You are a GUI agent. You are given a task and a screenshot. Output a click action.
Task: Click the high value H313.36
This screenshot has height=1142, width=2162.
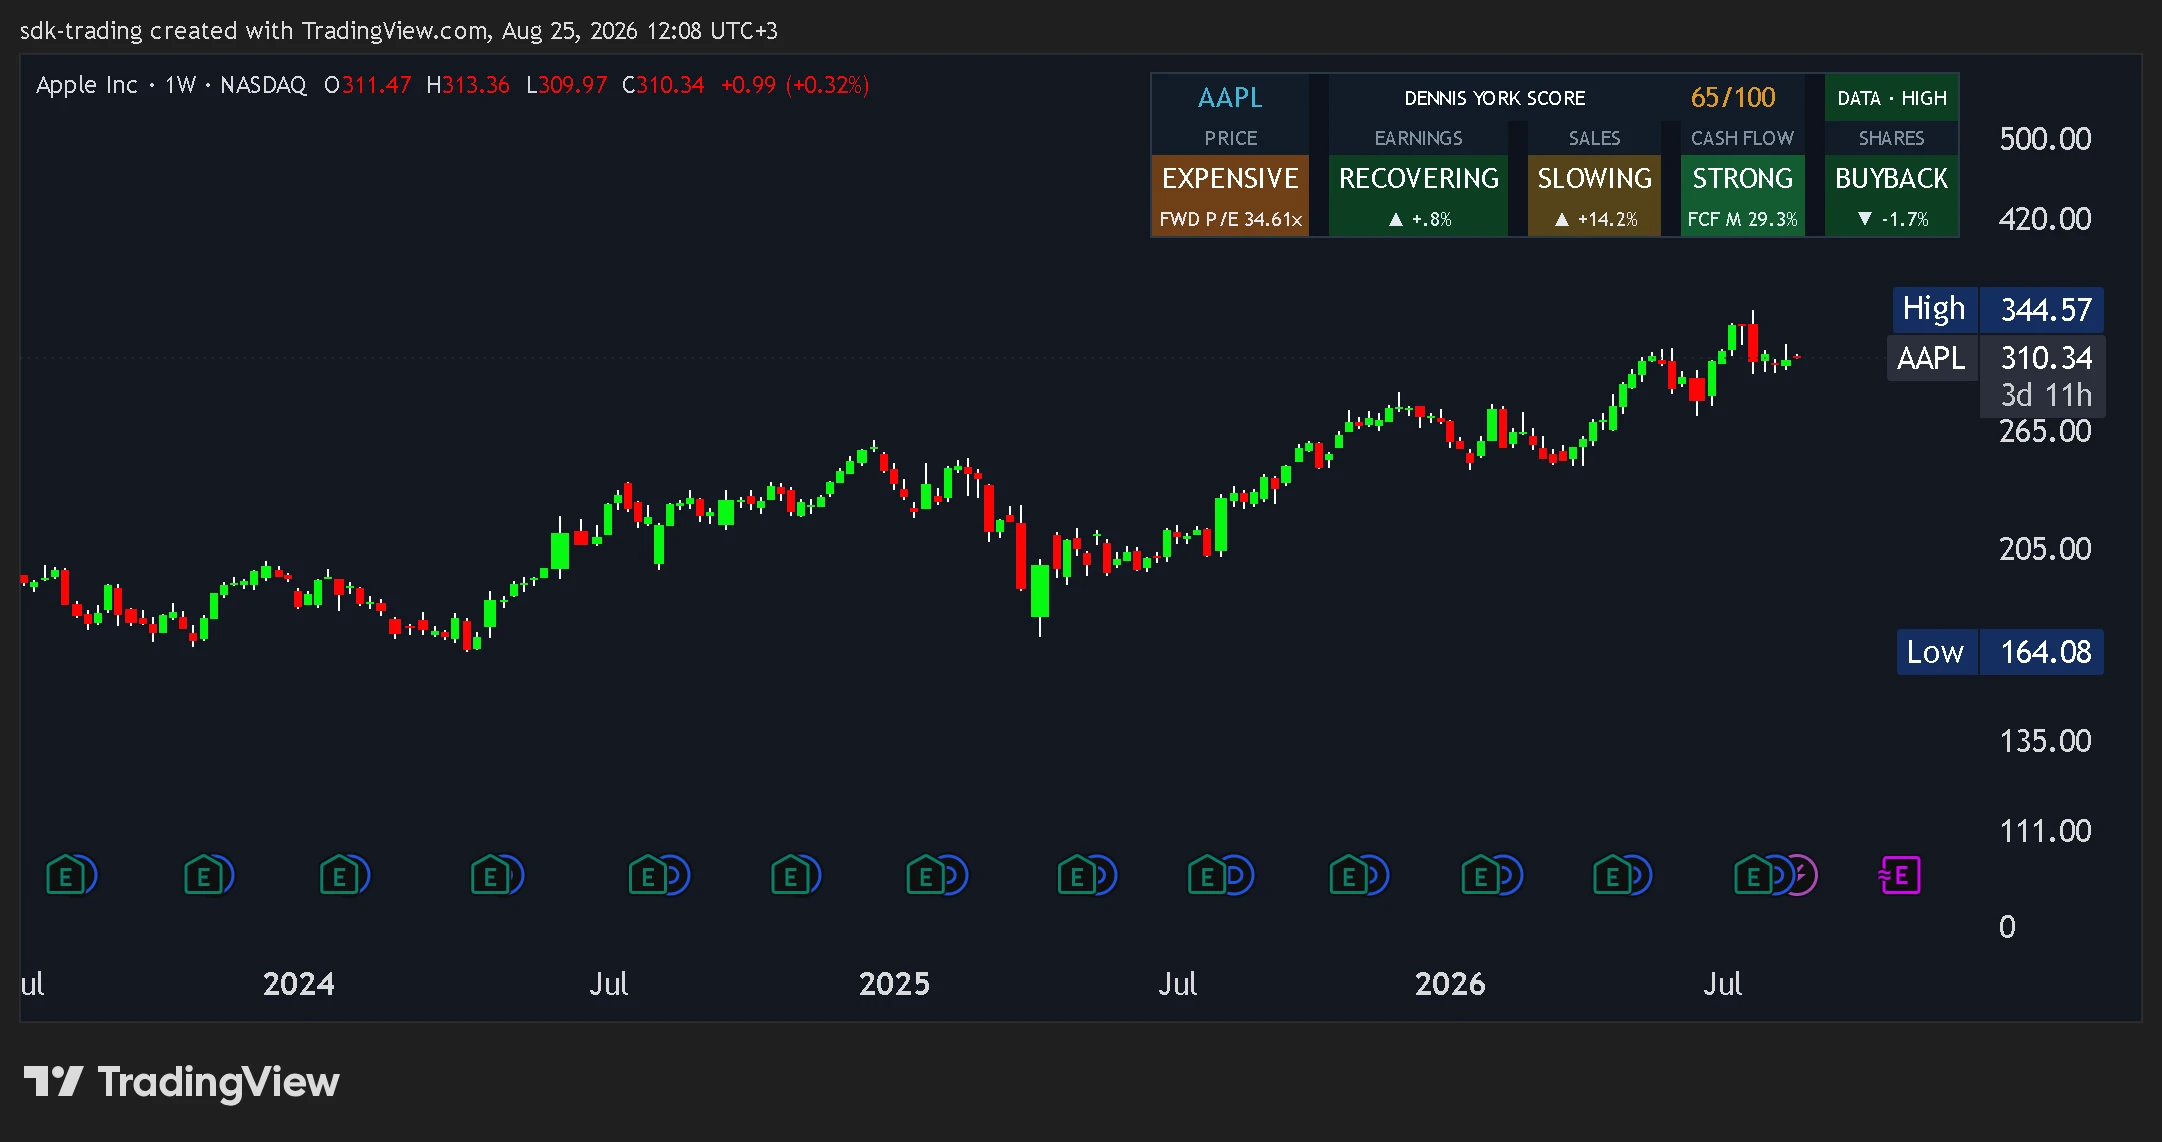[x=467, y=85]
